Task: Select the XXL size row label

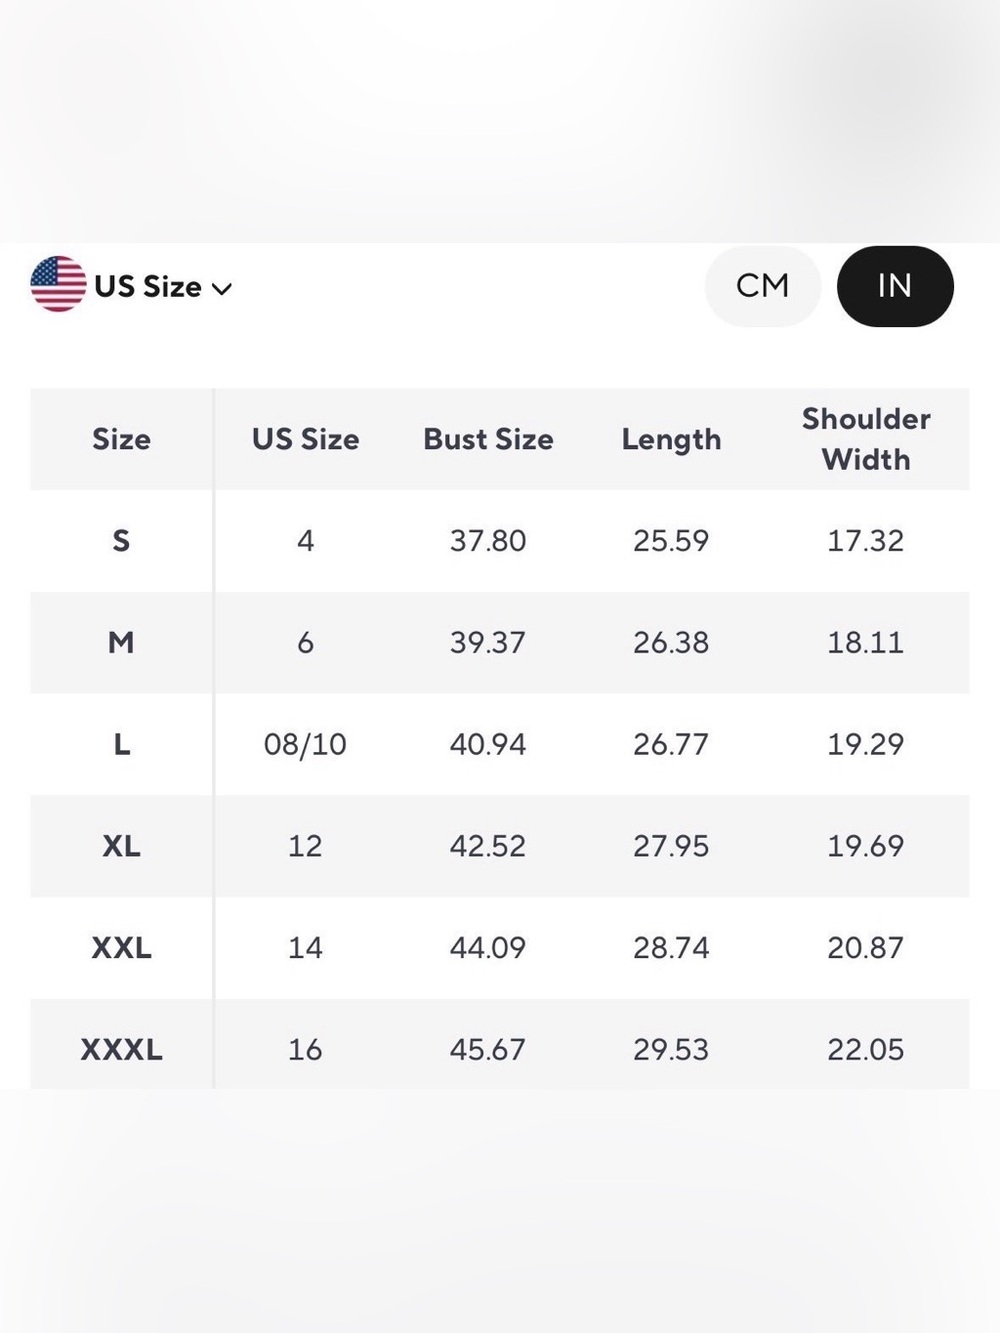Action: tap(121, 947)
